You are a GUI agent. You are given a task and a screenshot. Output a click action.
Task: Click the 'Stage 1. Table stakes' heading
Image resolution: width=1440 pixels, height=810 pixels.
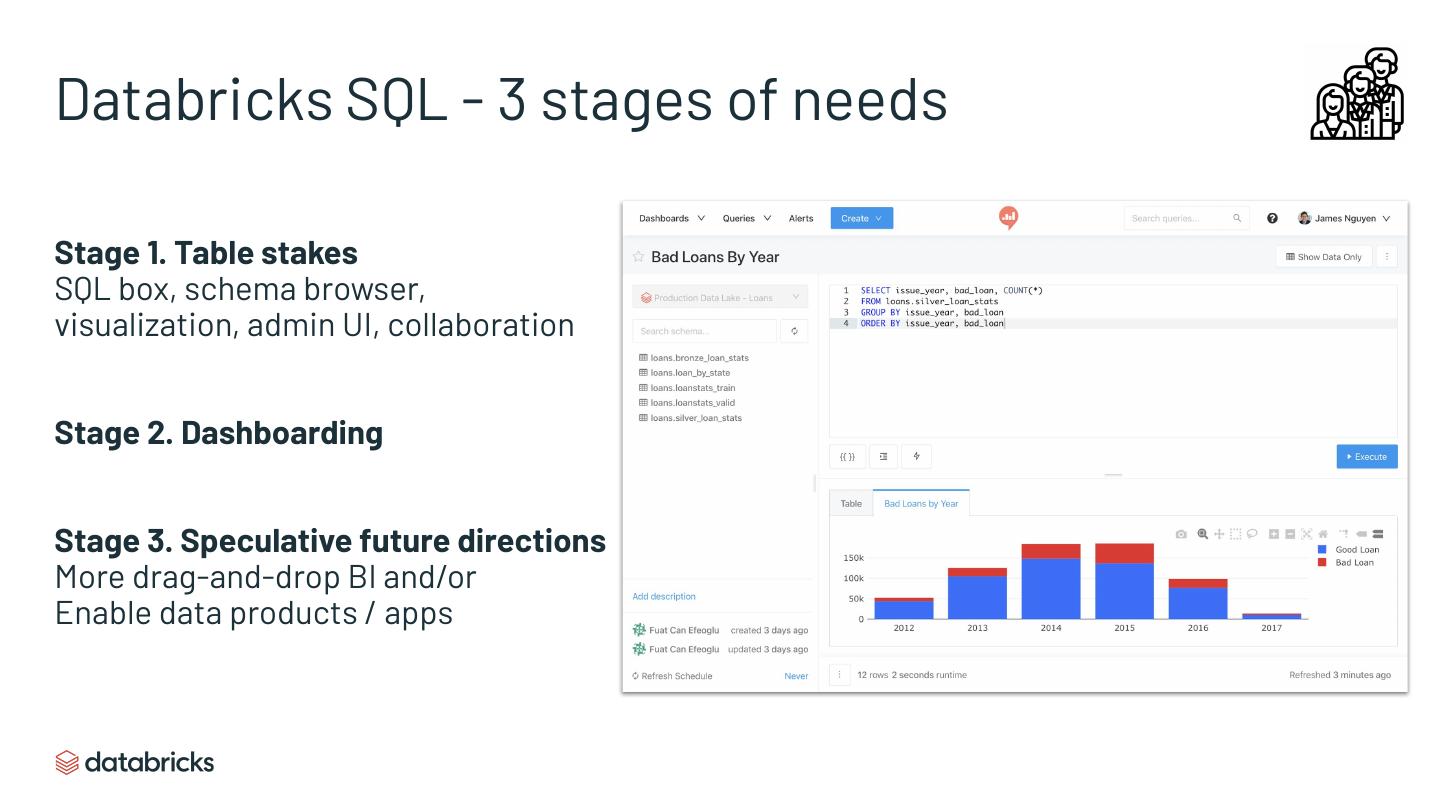206,253
